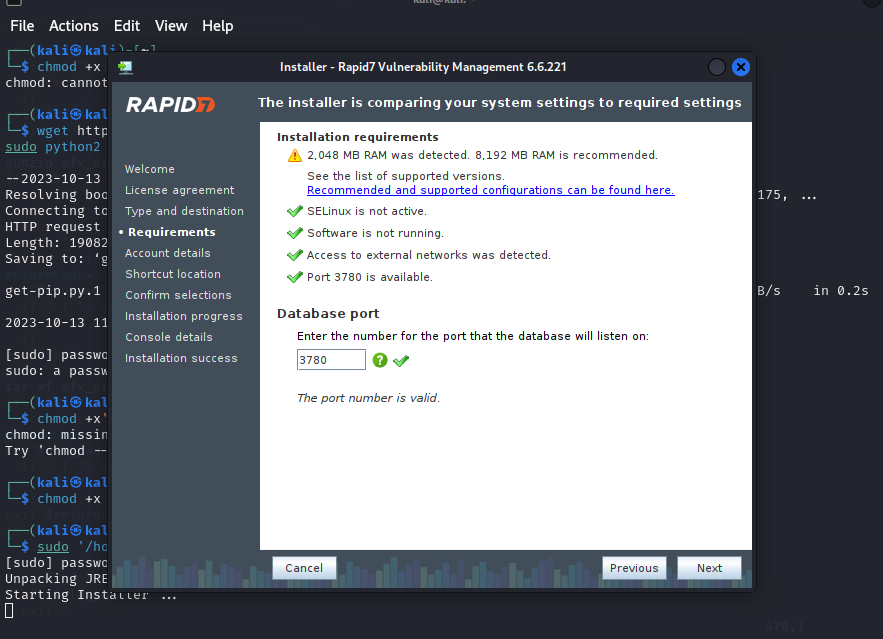883x639 pixels.
Task: Close the installer with the blue X button
Action: point(741,68)
